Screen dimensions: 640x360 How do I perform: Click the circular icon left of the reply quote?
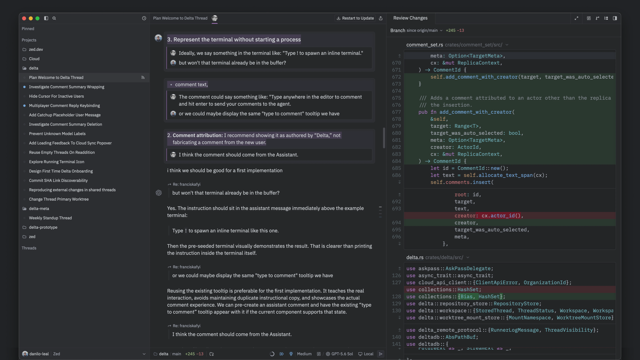[159, 193]
